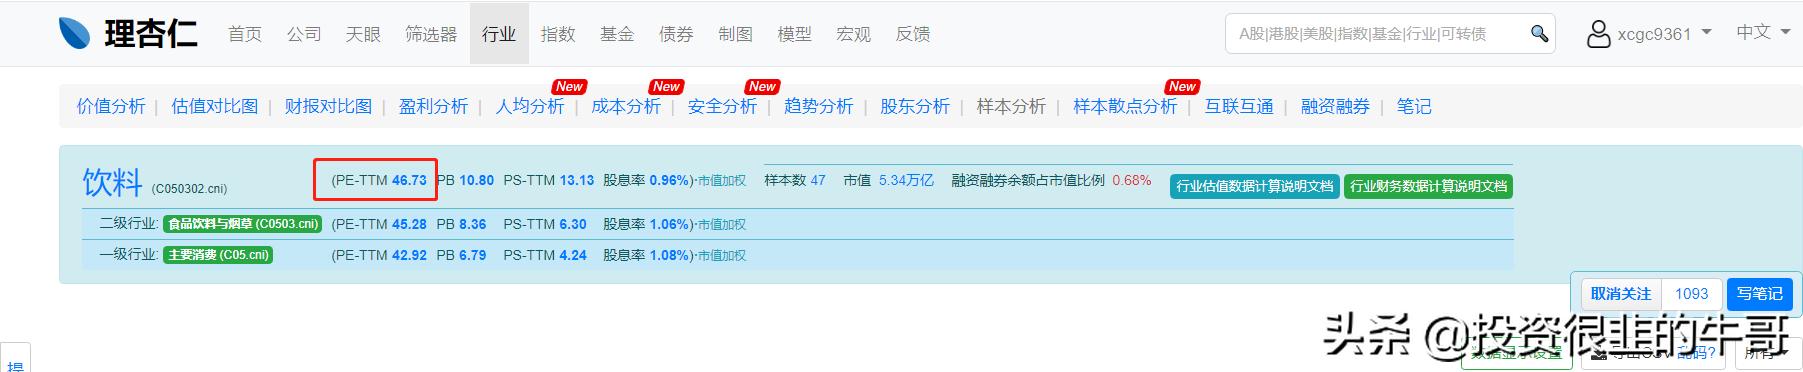Open 行业估值数据计算说明文档 button

click(1255, 186)
